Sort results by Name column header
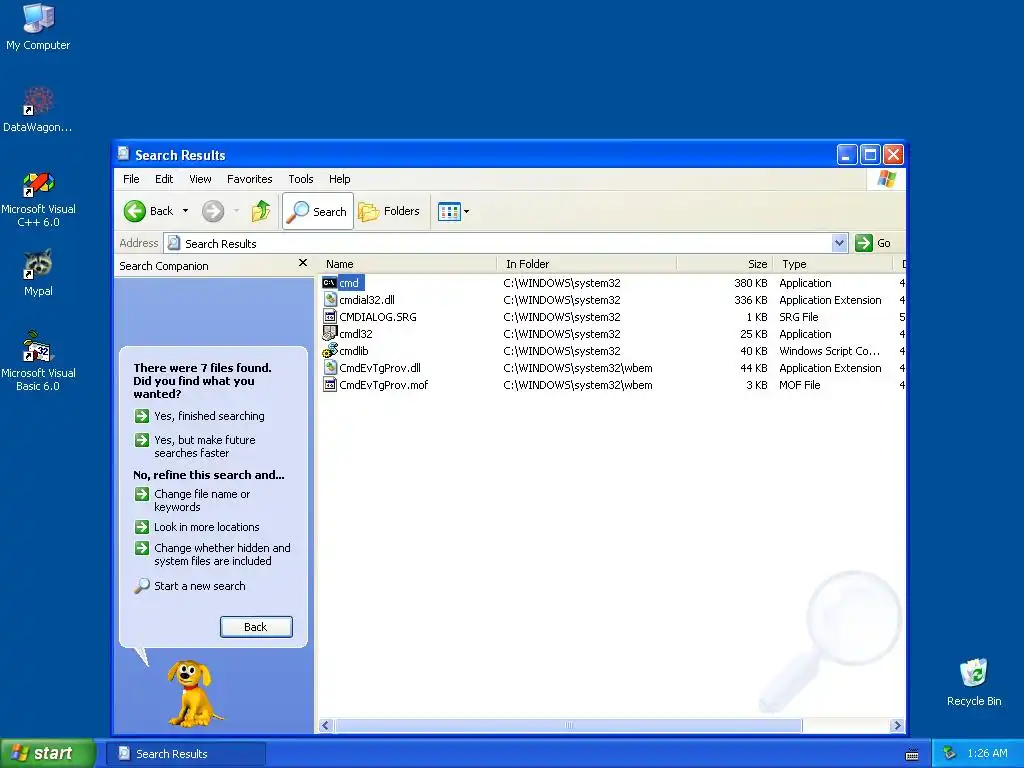The height and width of the screenshot is (768, 1024). tap(407, 264)
